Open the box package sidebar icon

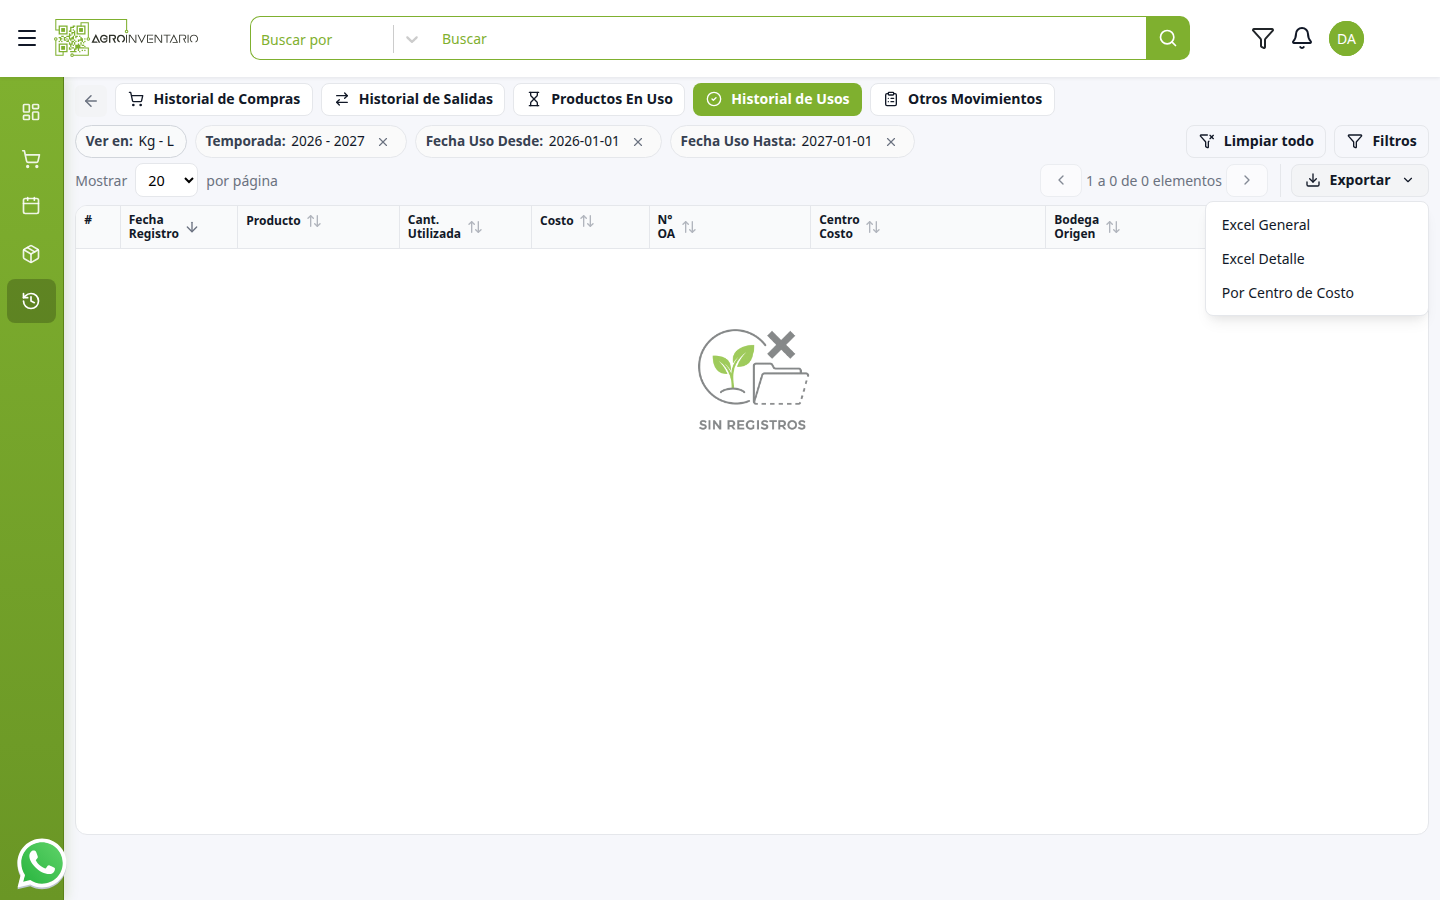point(31,254)
